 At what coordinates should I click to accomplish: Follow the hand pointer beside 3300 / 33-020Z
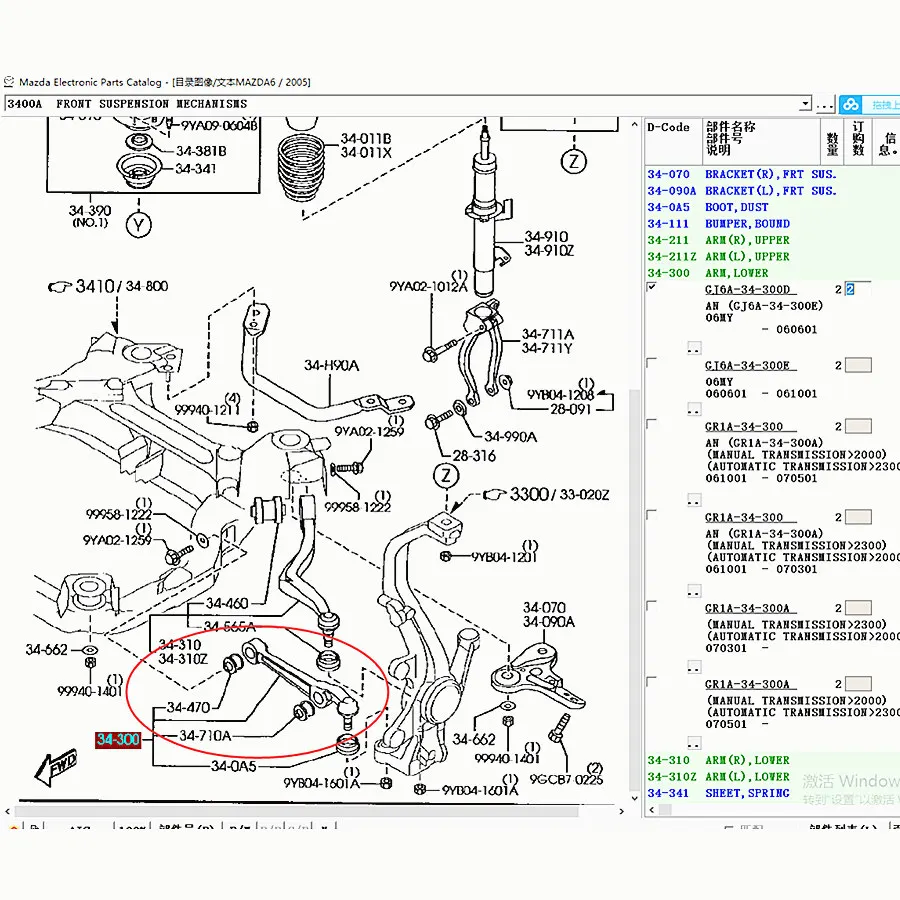pyautogui.click(x=494, y=494)
